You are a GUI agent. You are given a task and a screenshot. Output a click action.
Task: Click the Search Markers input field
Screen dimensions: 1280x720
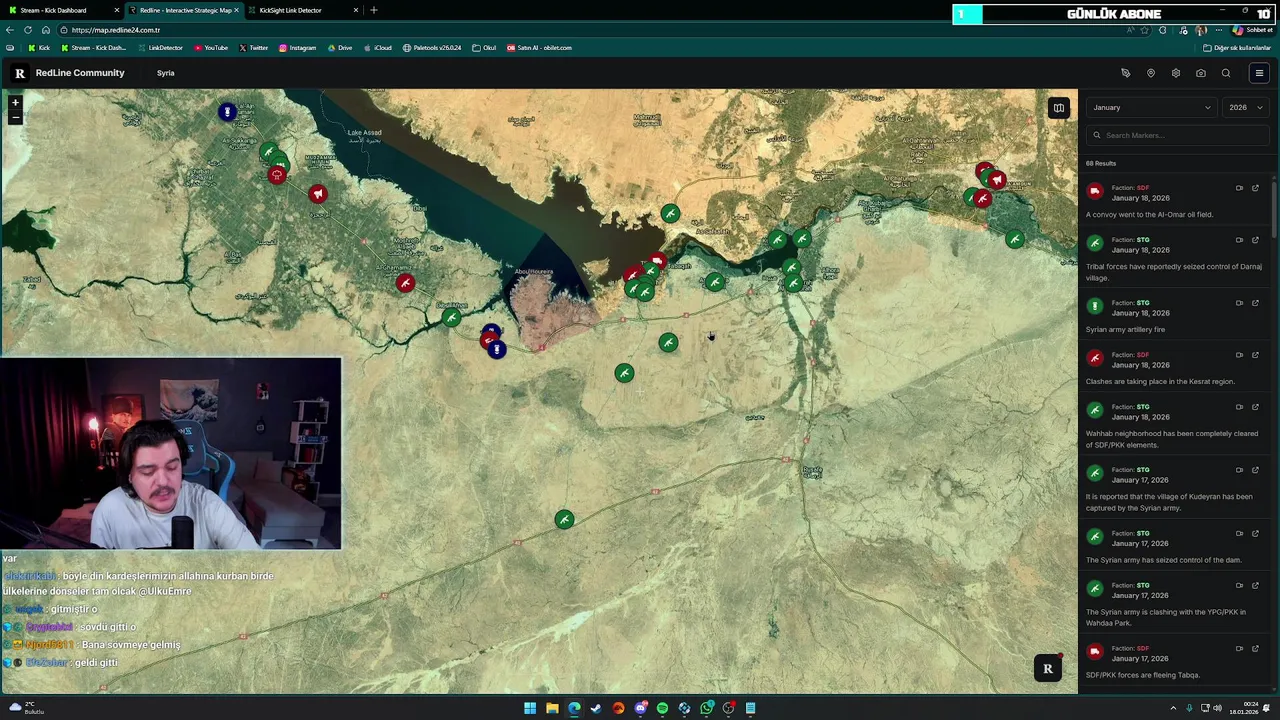tap(1177, 135)
